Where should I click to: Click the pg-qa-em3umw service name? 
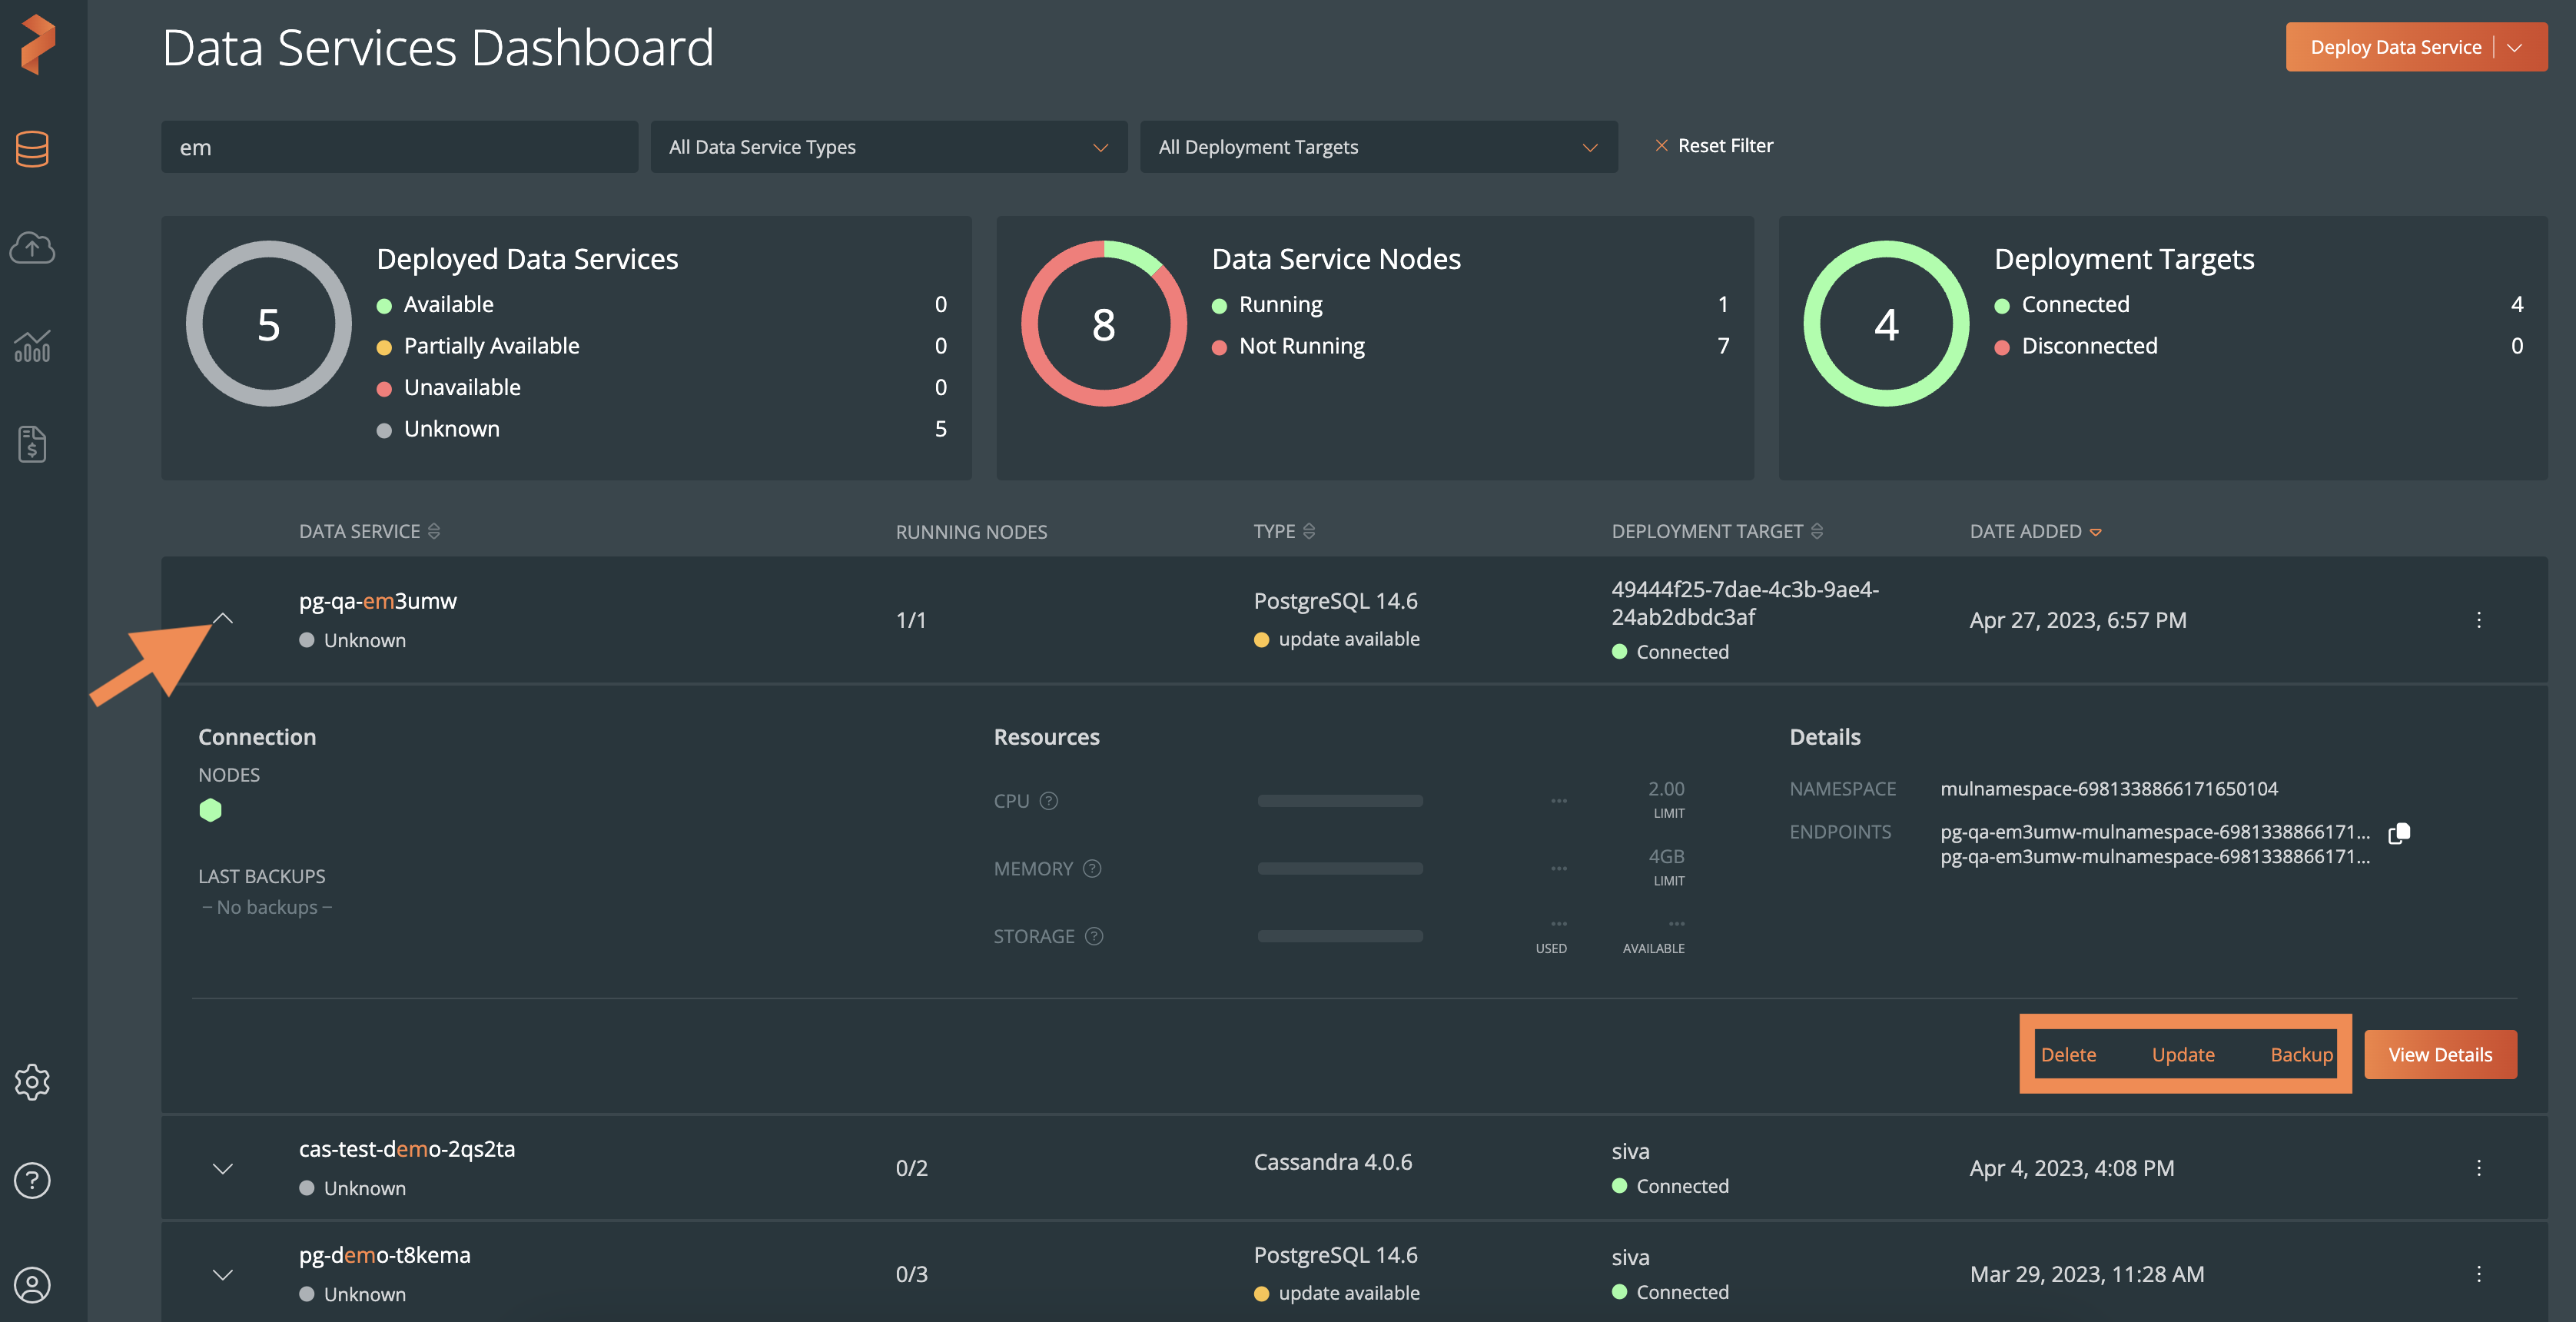(x=378, y=601)
